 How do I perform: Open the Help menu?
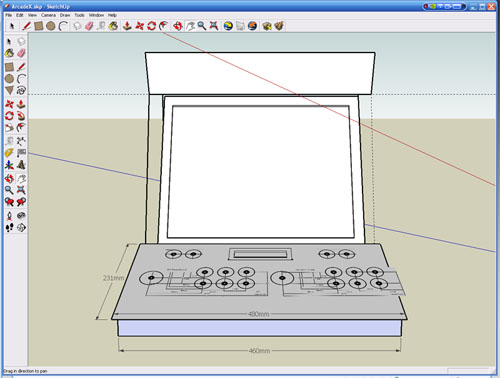tap(112, 15)
